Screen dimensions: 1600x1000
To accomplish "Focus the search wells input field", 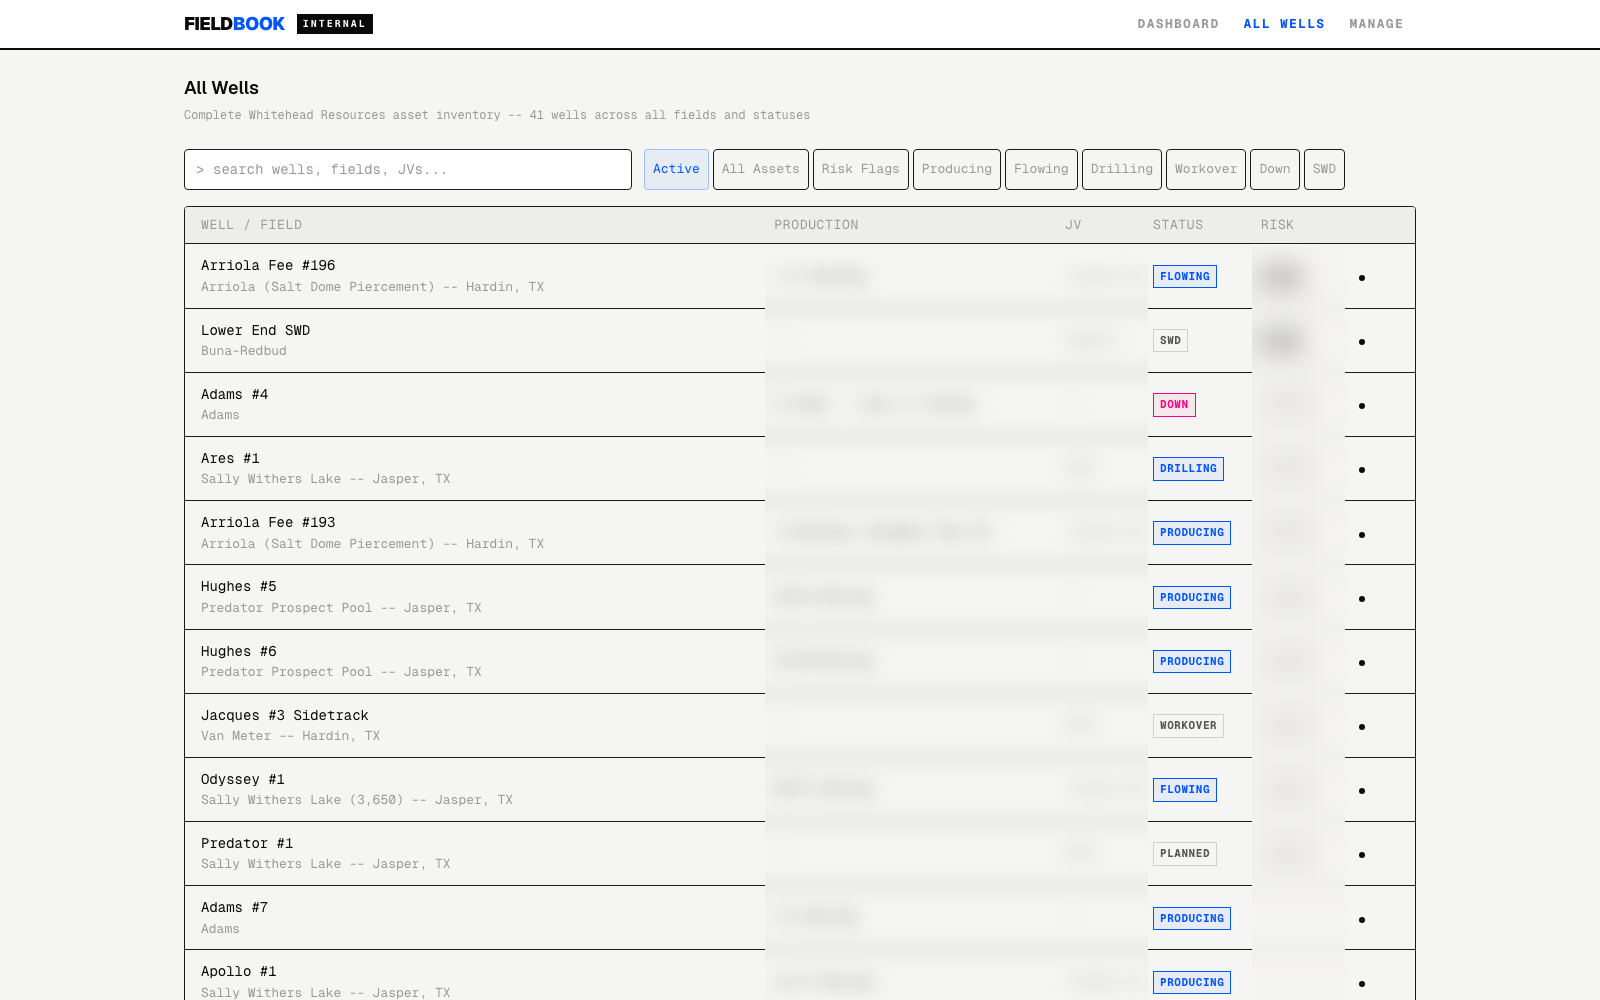I will (x=408, y=169).
